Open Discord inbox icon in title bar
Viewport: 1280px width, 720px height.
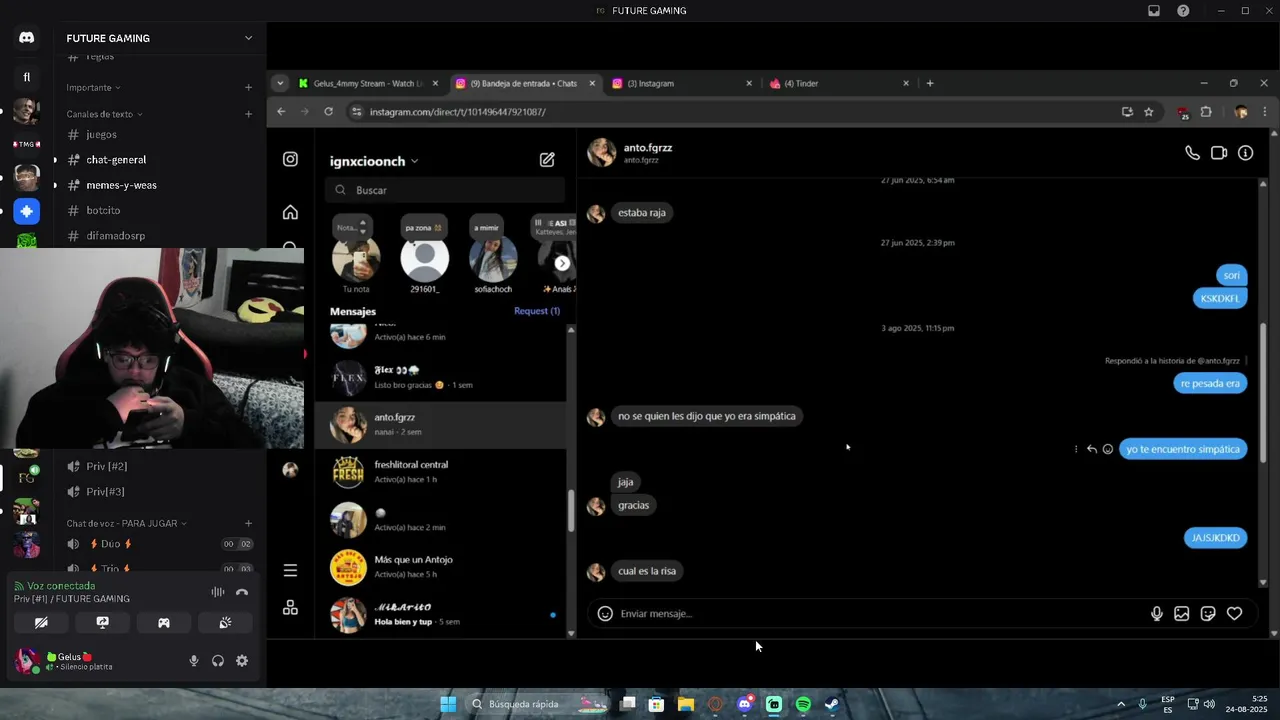tap(1154, 11)
